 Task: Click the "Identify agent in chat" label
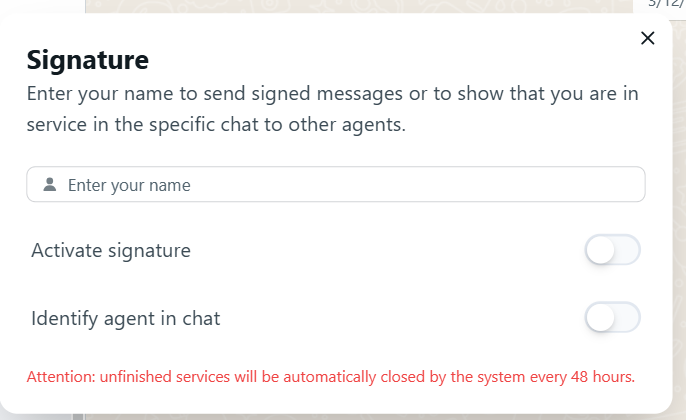[x=126, y=319]
